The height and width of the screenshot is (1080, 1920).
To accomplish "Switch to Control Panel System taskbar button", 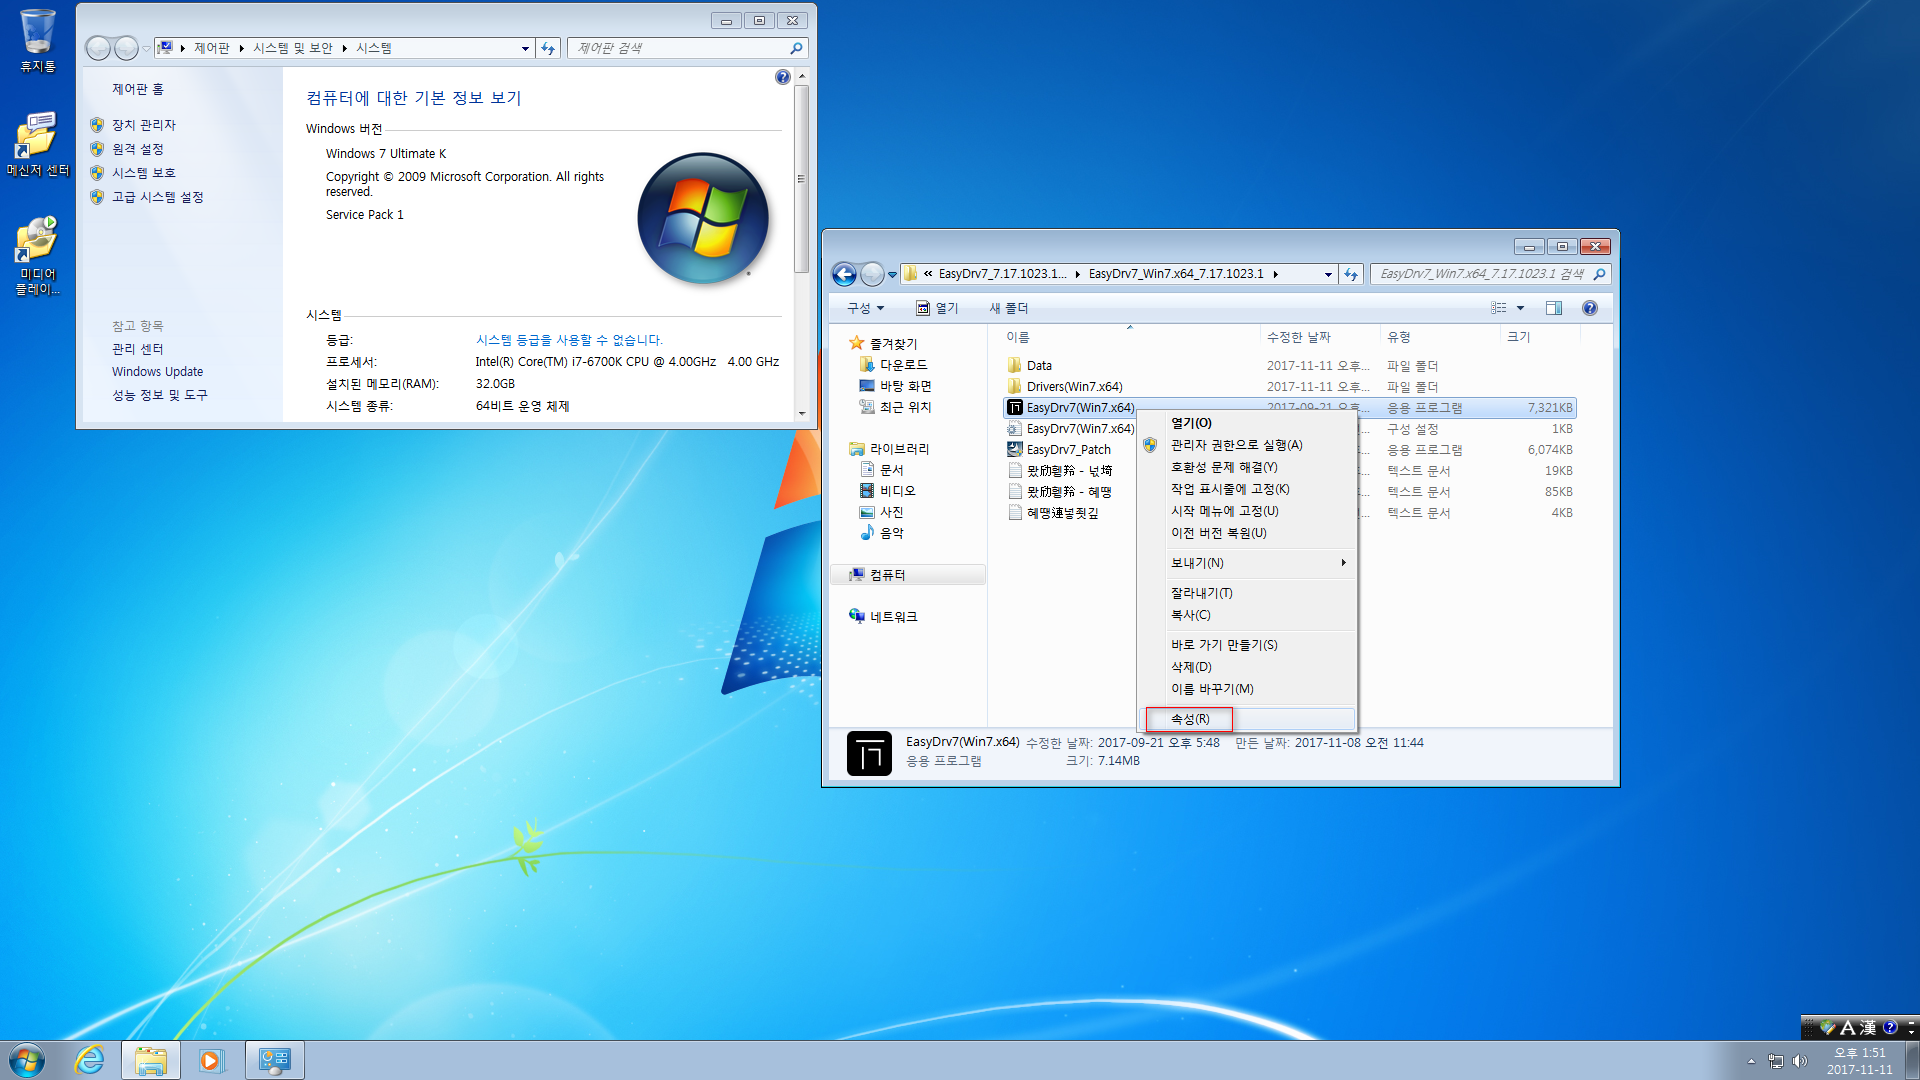I will tap(274, 1060).
